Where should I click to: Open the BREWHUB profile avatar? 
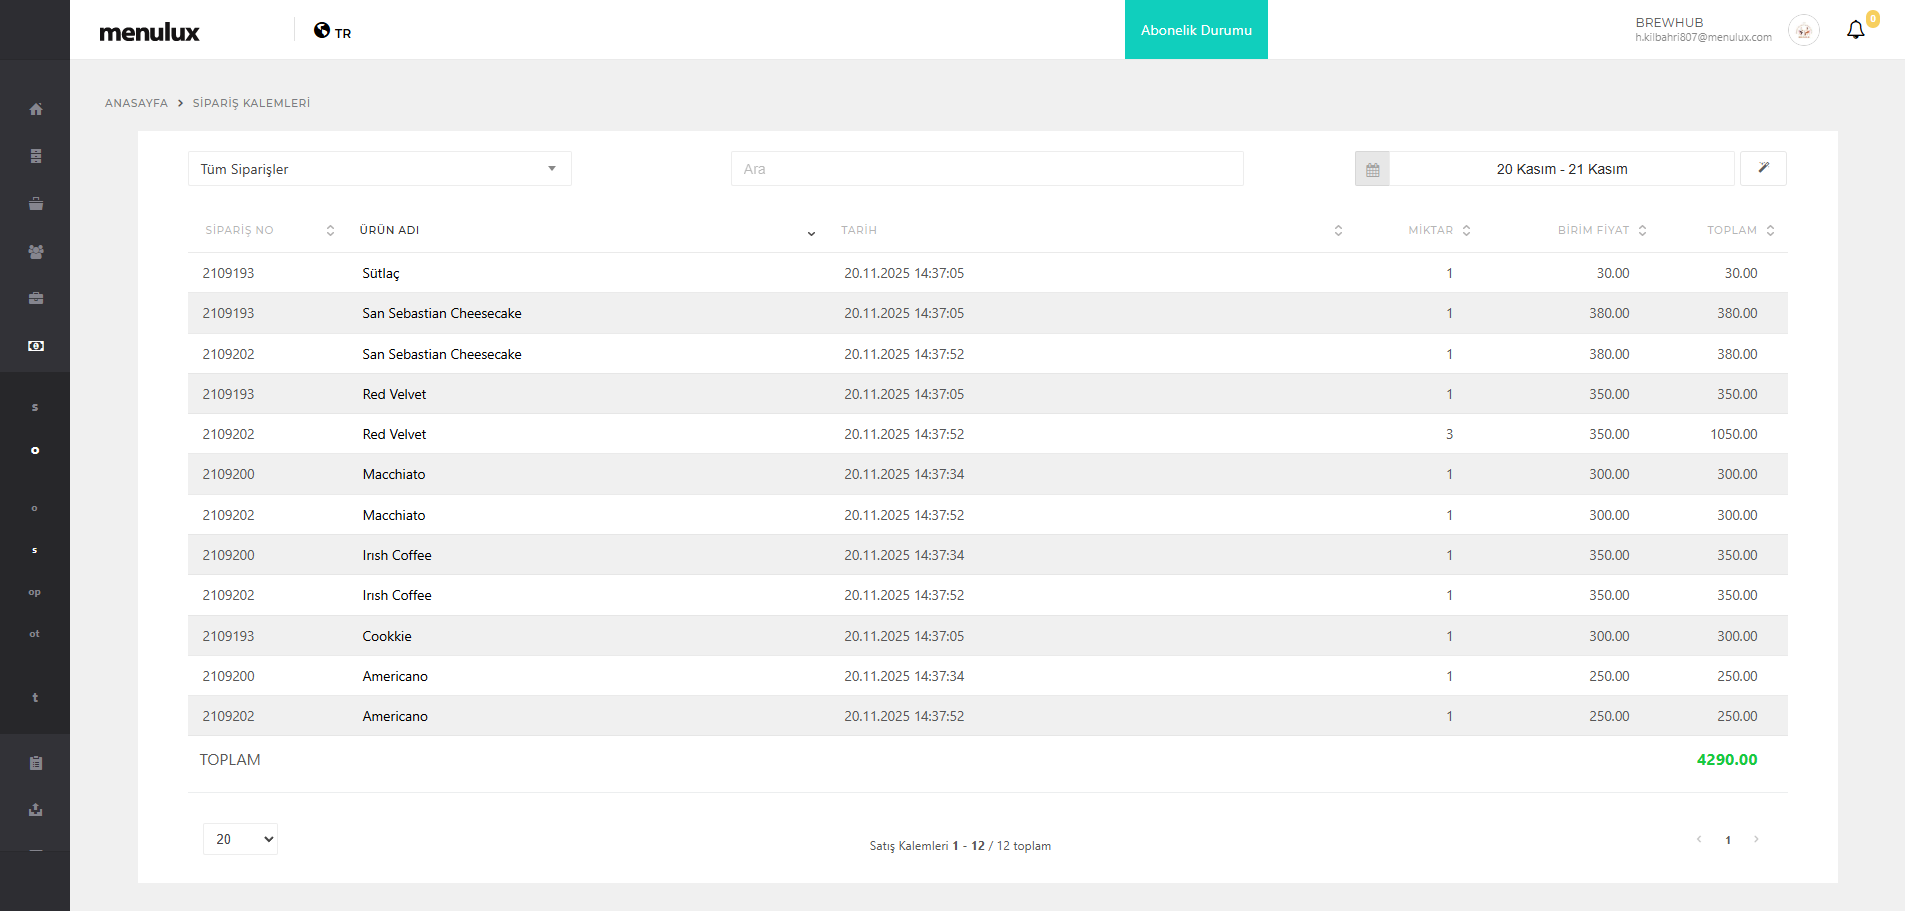pyautogui.click(x=1803, y=31)
